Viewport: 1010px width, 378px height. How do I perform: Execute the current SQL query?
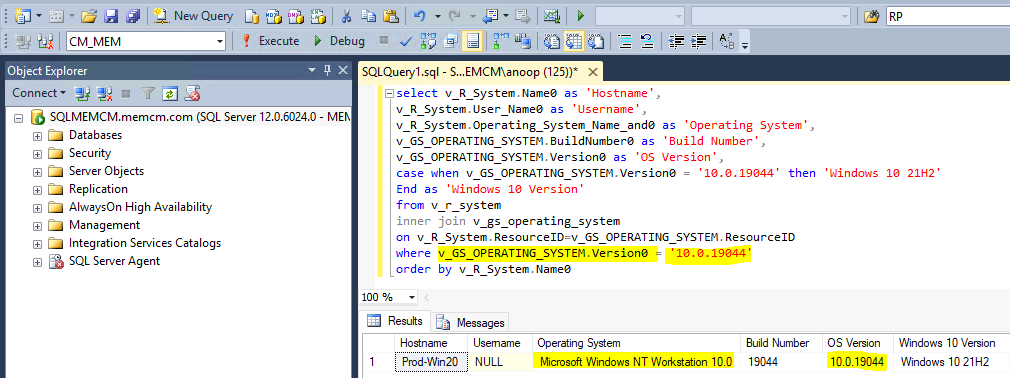[271, 41]
